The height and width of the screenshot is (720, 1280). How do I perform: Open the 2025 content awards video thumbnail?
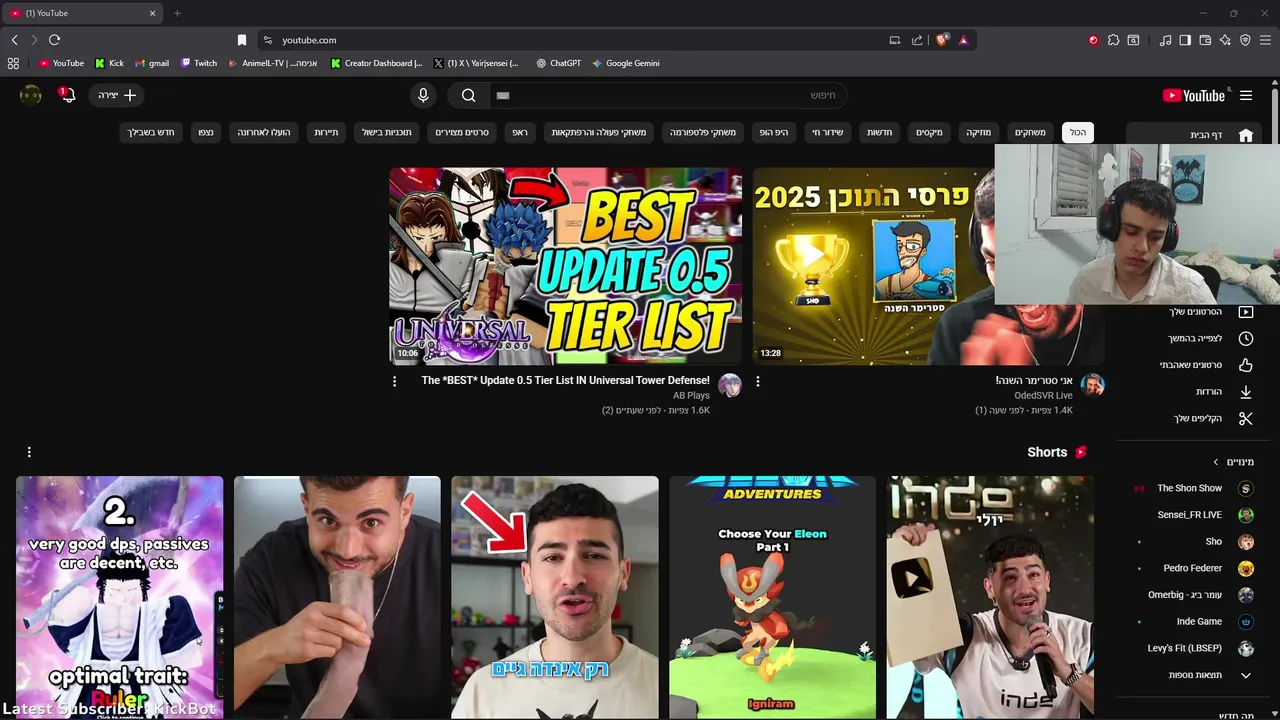click(874, 266)
